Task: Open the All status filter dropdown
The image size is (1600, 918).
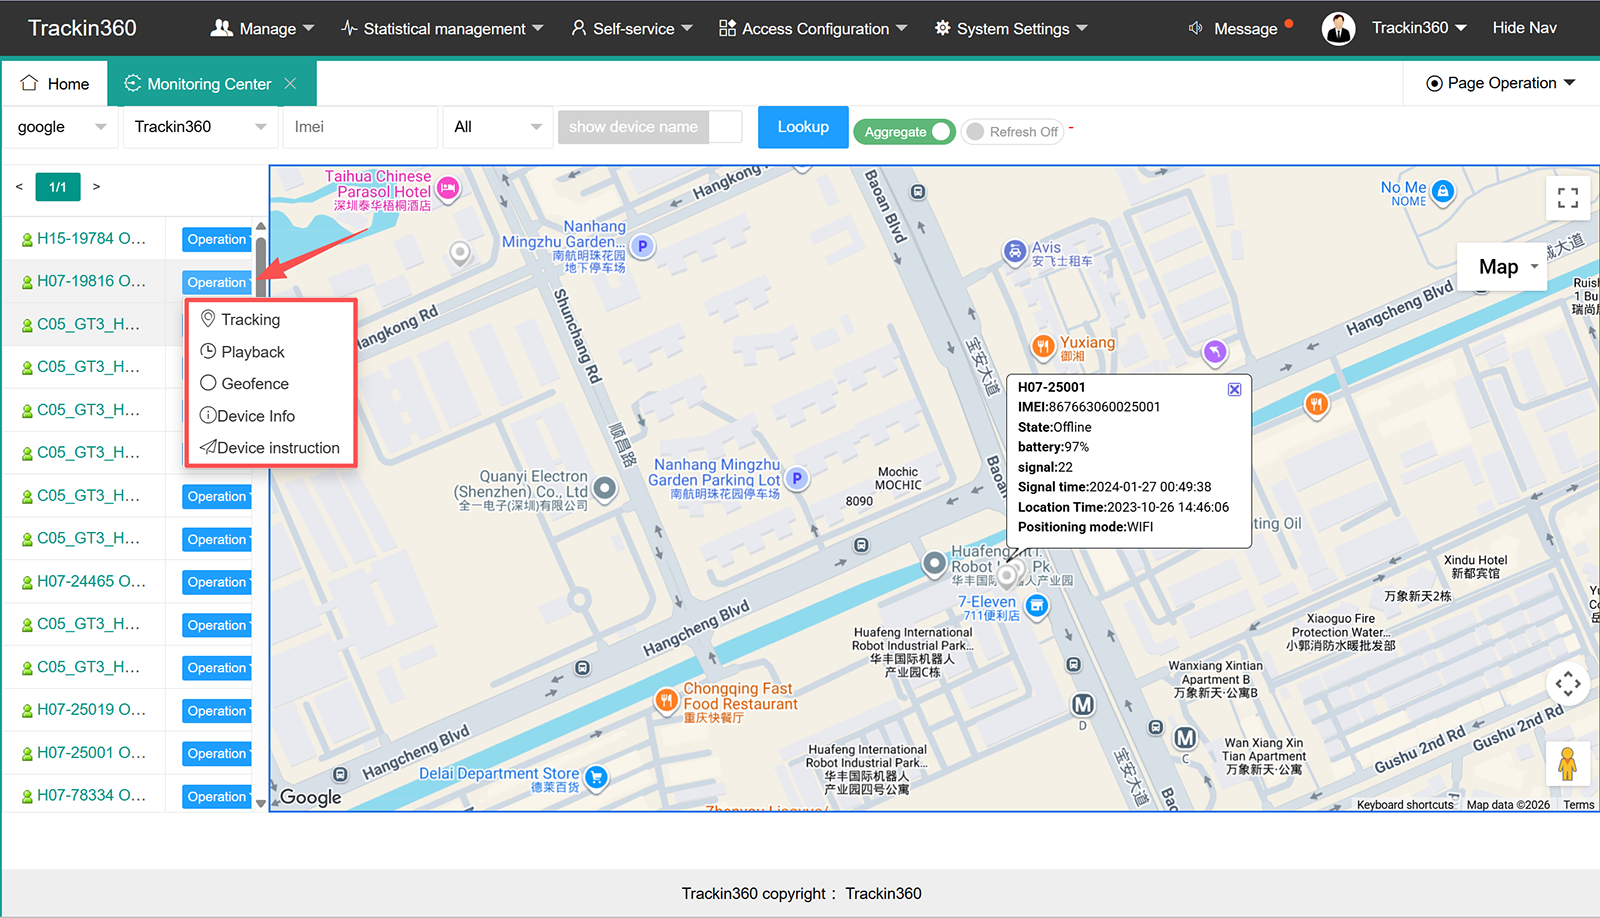Action: tap(497, 127)
